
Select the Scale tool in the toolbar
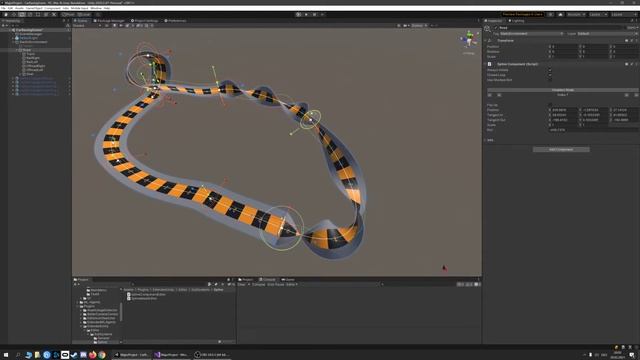click(x=30, y=14)
